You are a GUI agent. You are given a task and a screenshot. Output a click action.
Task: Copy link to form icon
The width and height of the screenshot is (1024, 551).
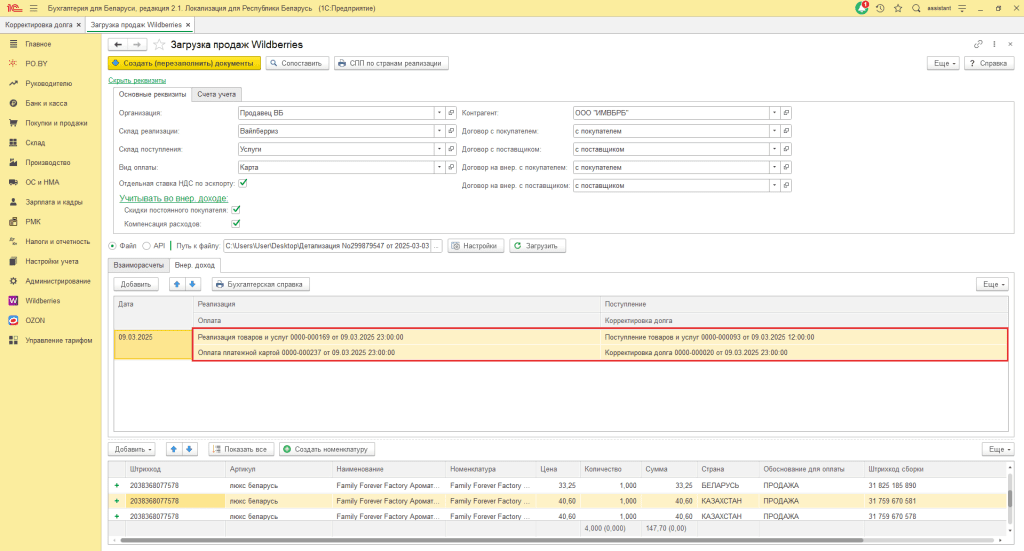[978, 44]
